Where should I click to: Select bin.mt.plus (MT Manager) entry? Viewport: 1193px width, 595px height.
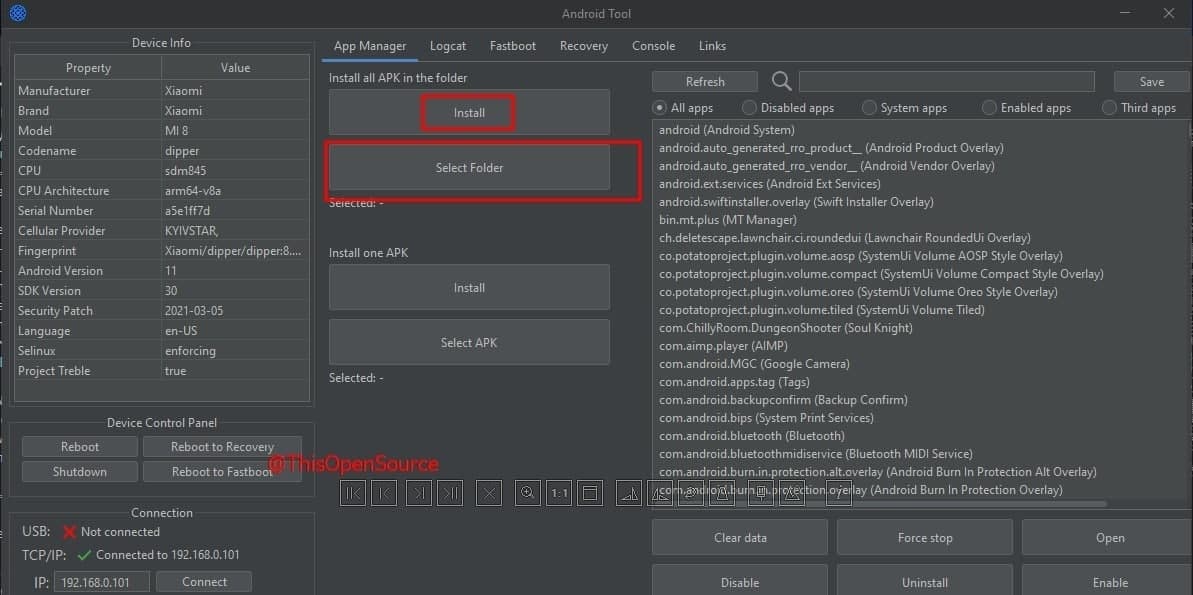pos(727,220)
